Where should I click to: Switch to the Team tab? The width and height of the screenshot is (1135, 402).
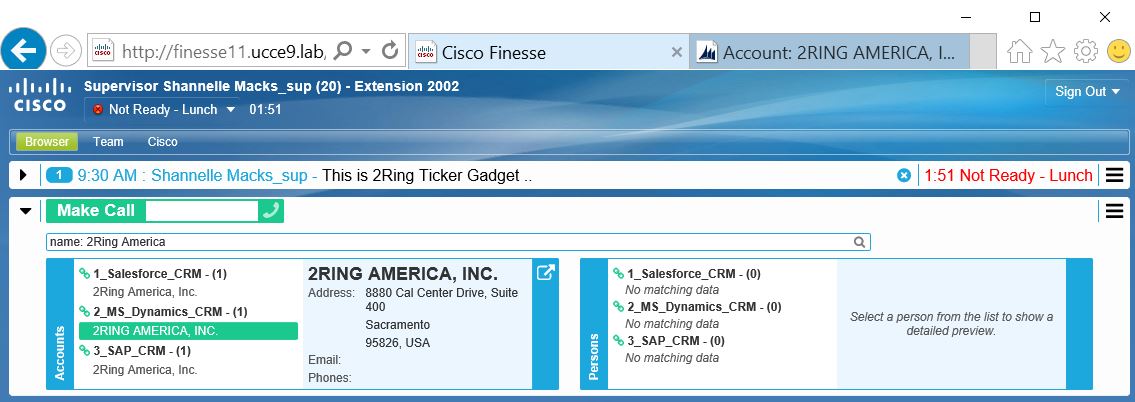pos(108,142)
